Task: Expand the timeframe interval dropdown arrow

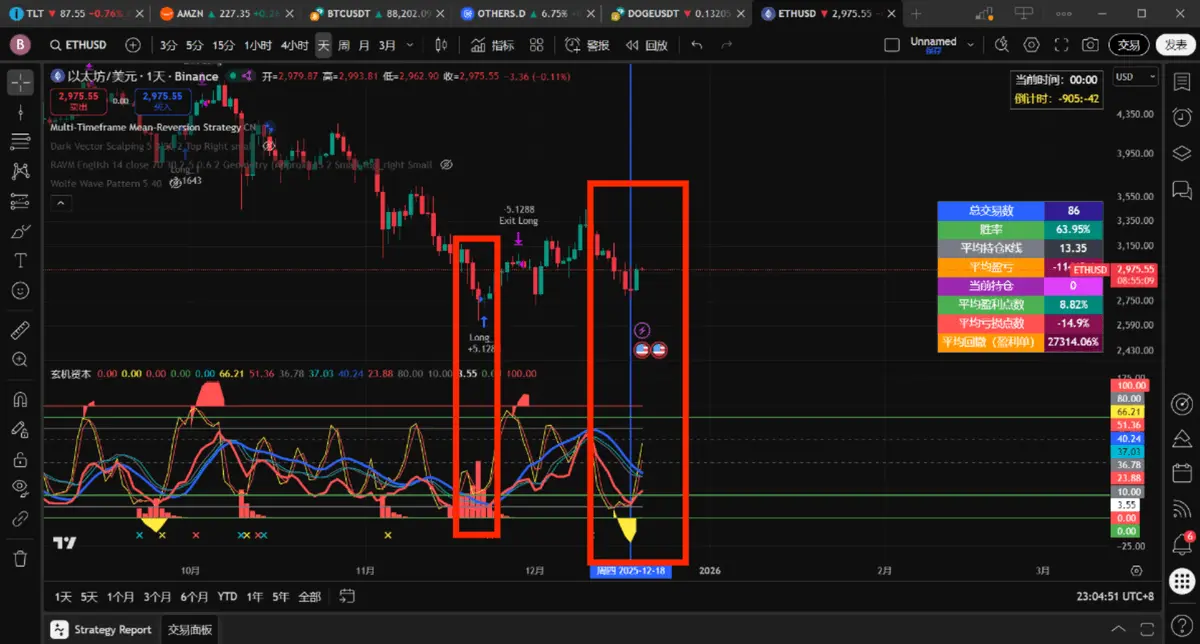Action: coord(409,45)
